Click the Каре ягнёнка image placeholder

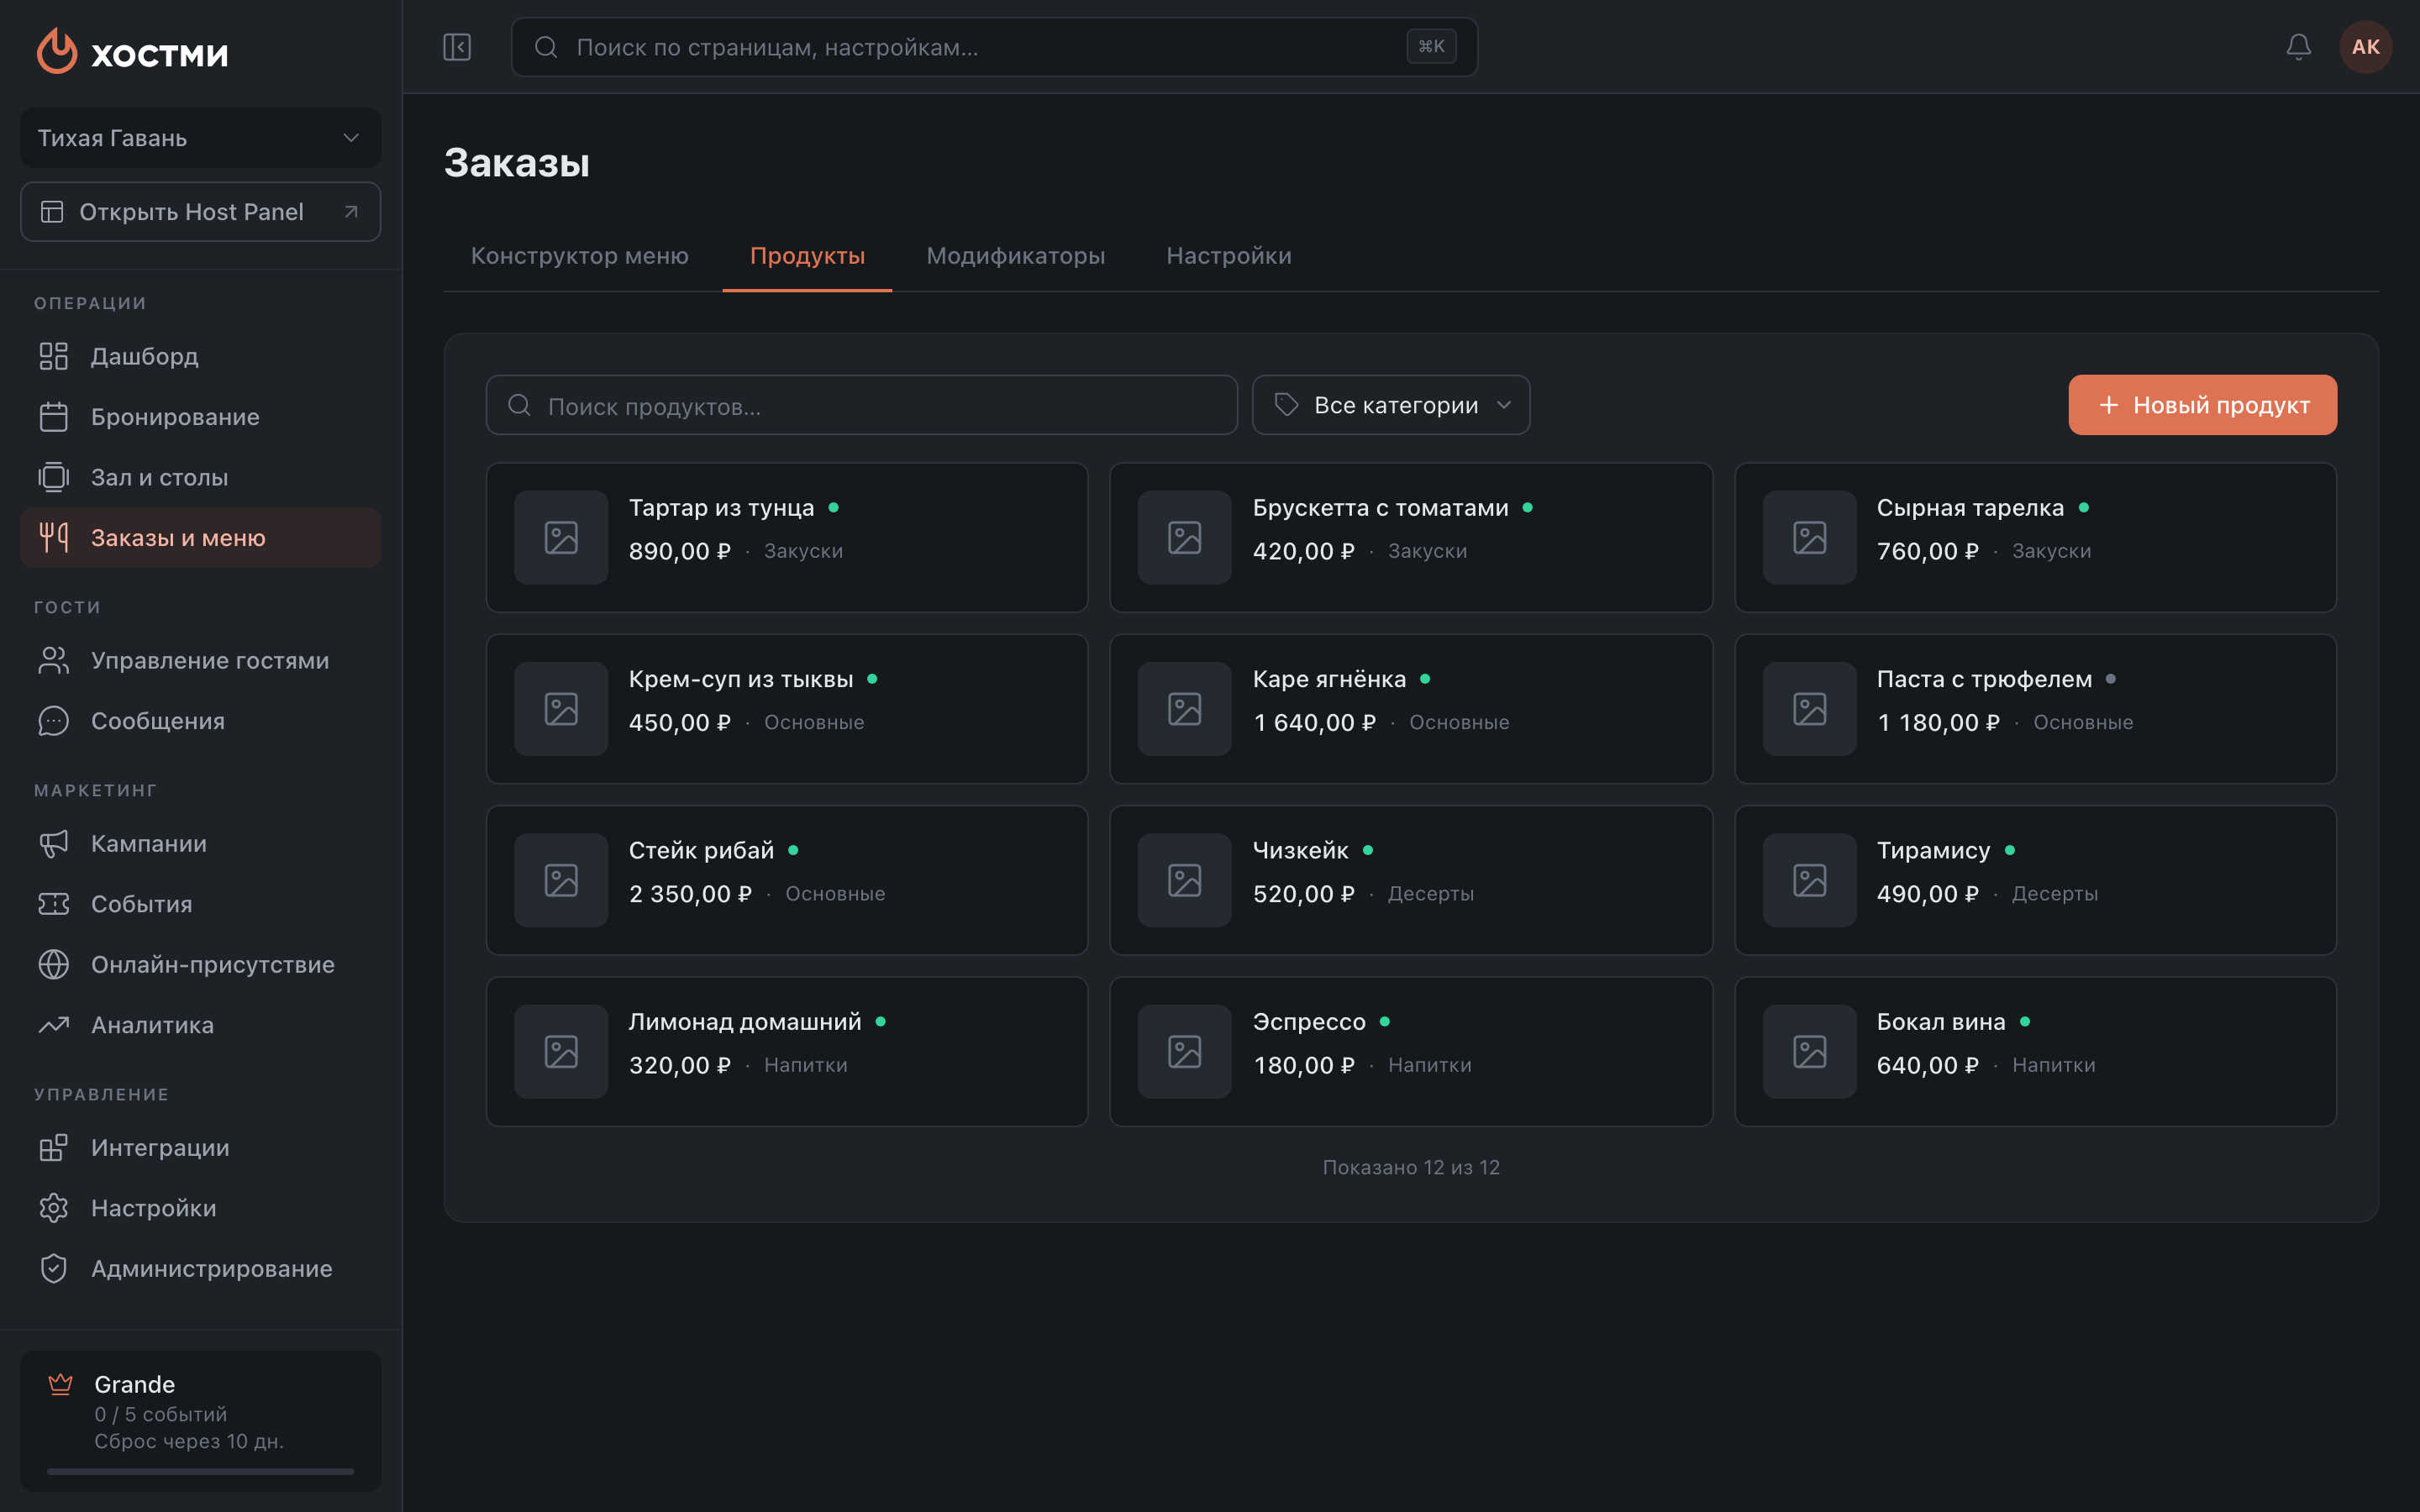(x=1184, y=709)
